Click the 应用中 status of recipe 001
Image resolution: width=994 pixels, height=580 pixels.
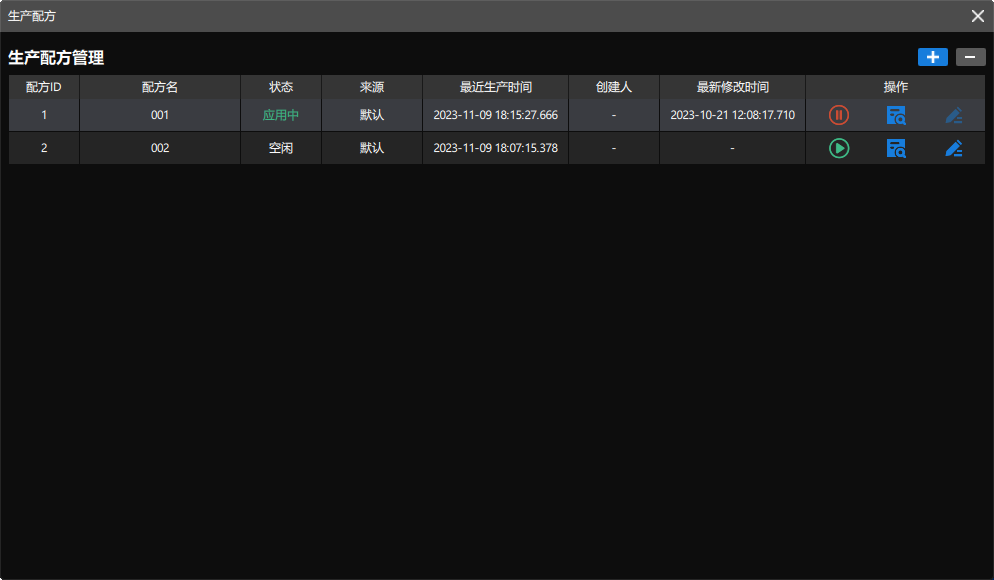(281, 114)
